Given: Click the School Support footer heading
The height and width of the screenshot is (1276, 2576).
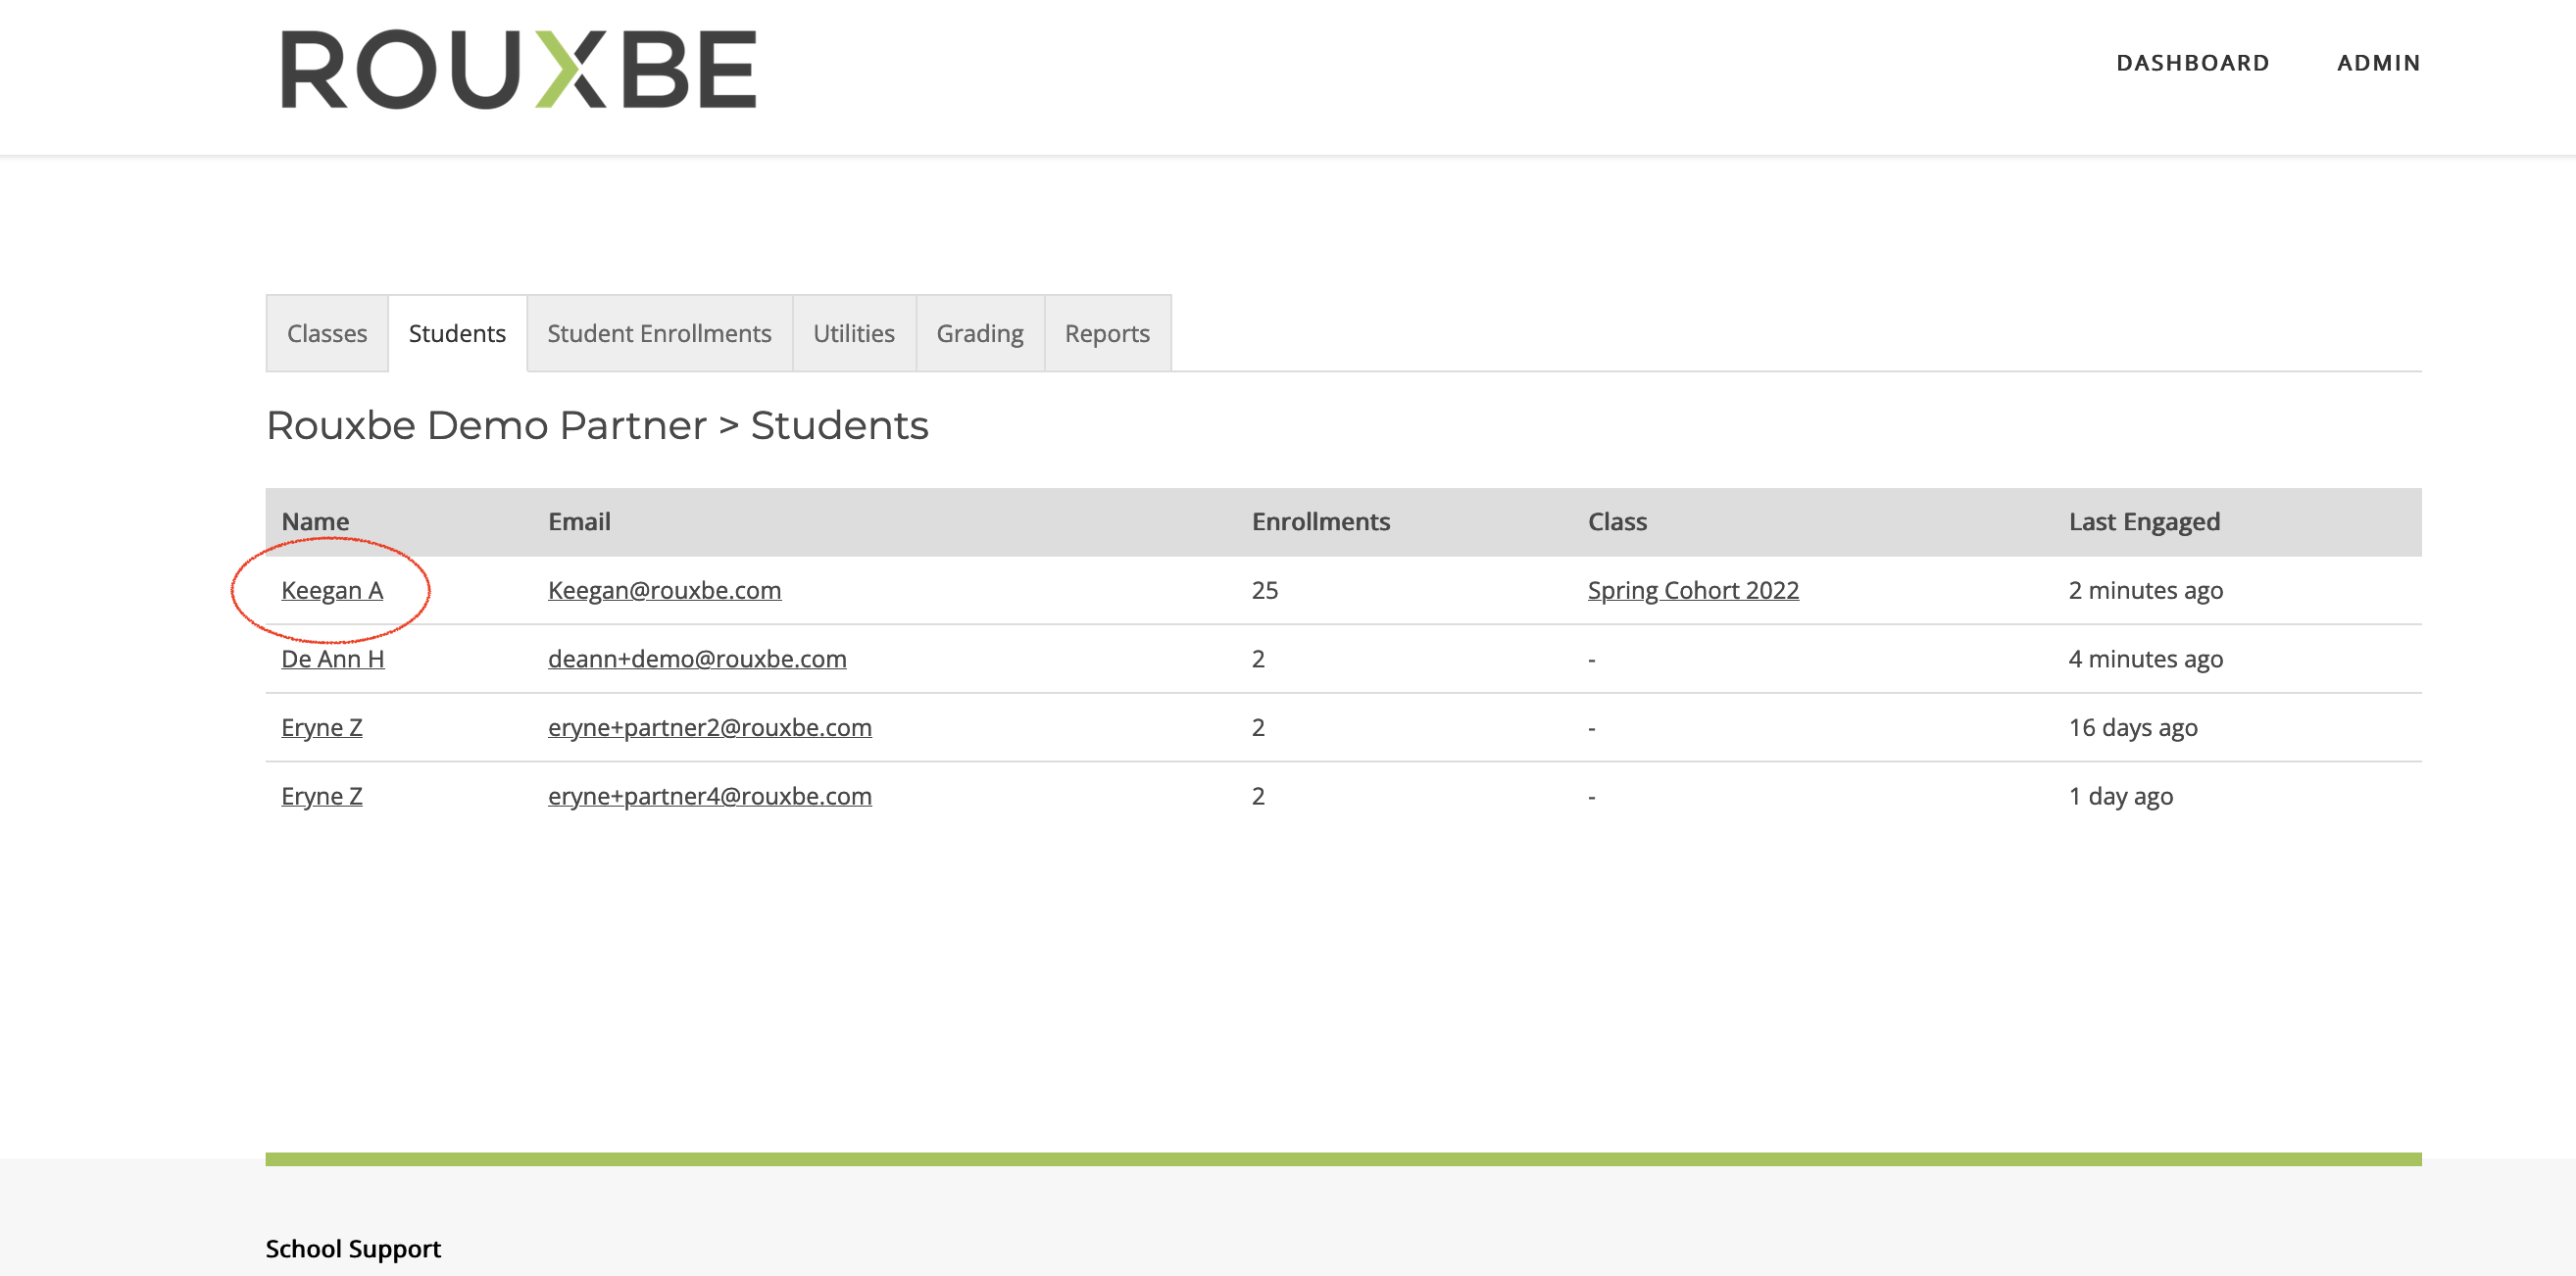Looking at the screenshot, I should click(x=353, y=1248).
